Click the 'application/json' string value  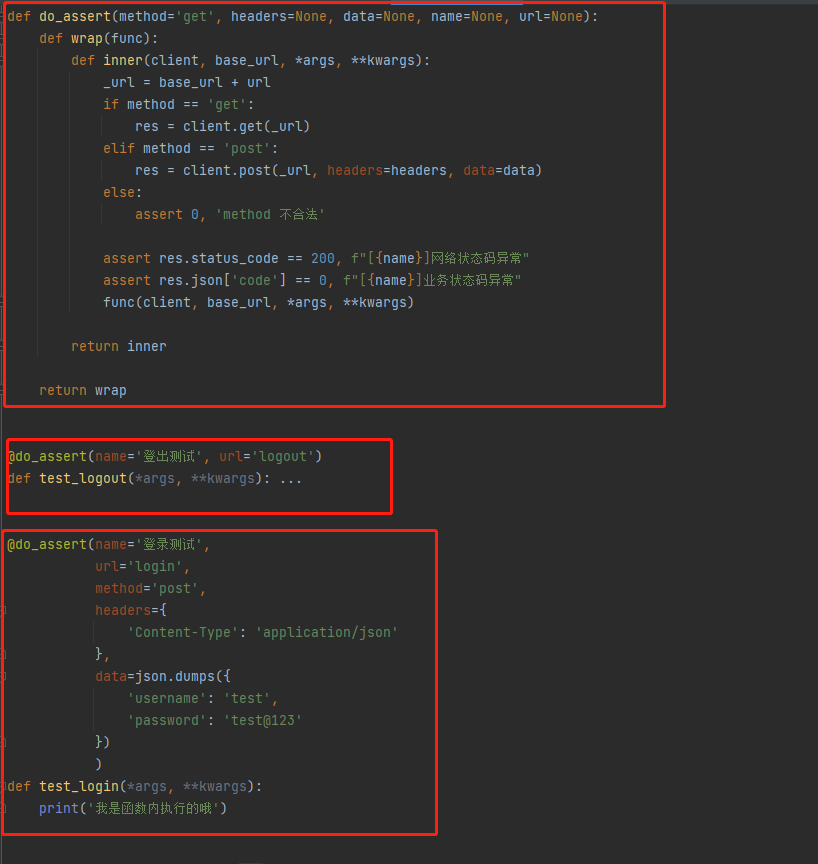pyautogui.click(x=326, y=633)
